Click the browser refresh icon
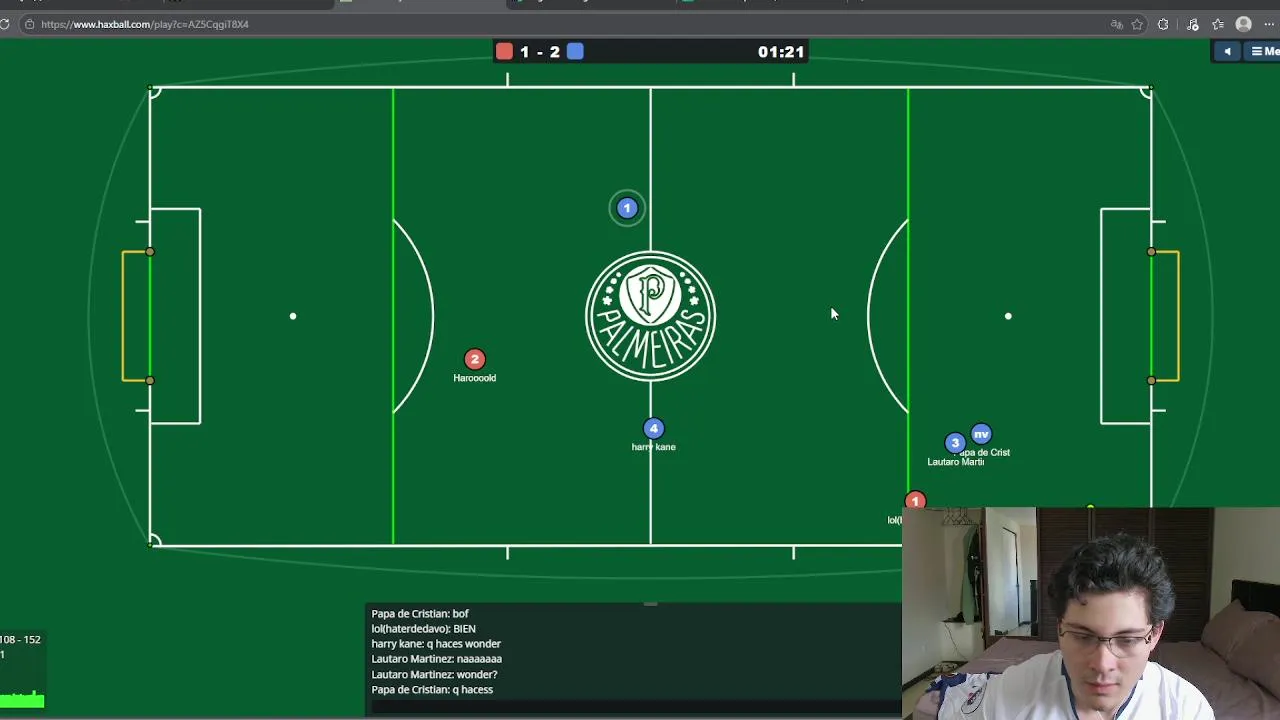Viewport: 1280px width, 720px height. [x=5, y=24]
